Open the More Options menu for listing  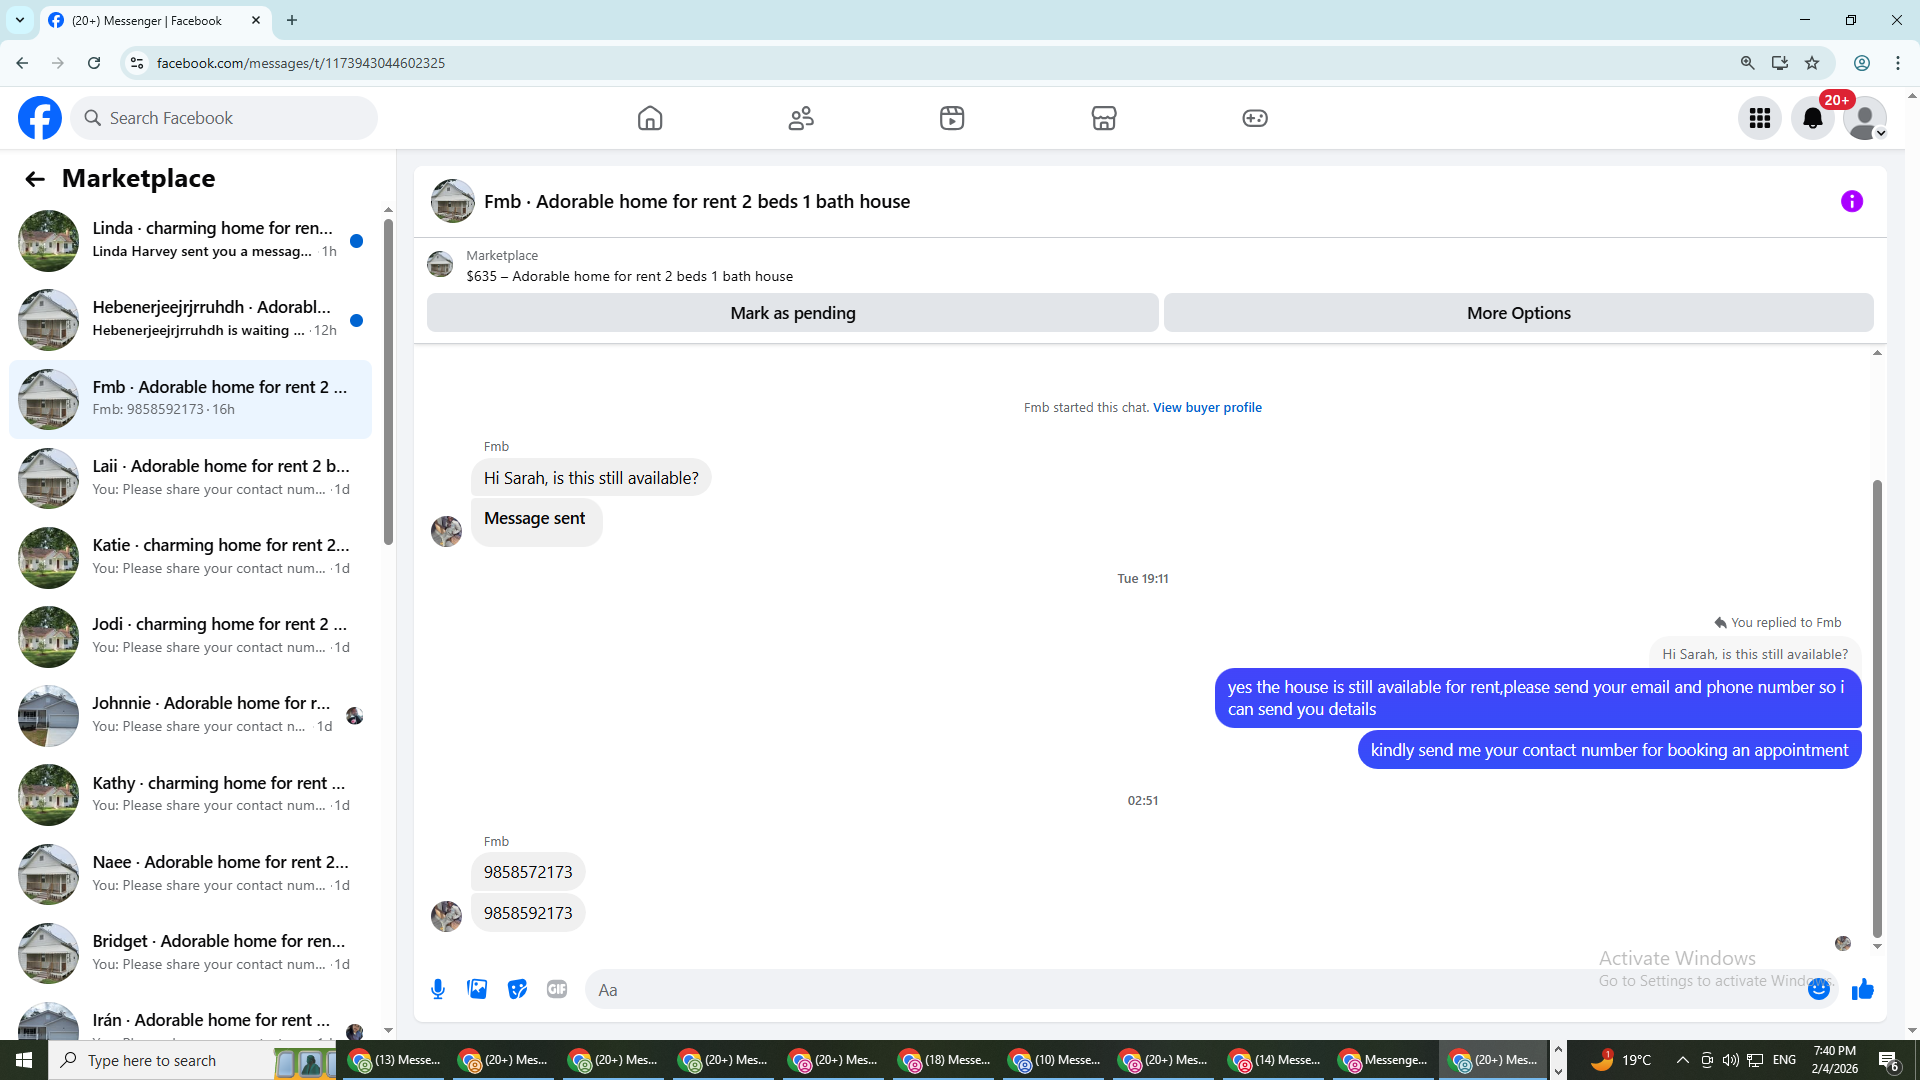point(1518,313)
